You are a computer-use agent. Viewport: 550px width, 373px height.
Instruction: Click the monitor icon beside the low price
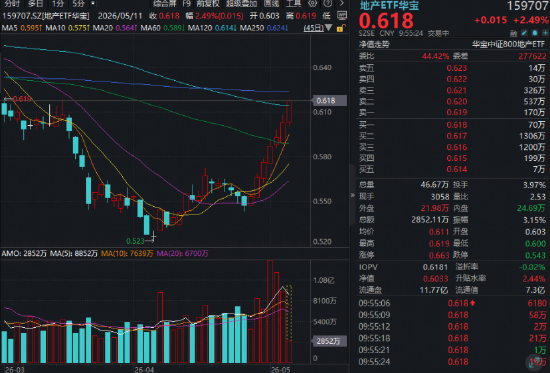[341, 16]
